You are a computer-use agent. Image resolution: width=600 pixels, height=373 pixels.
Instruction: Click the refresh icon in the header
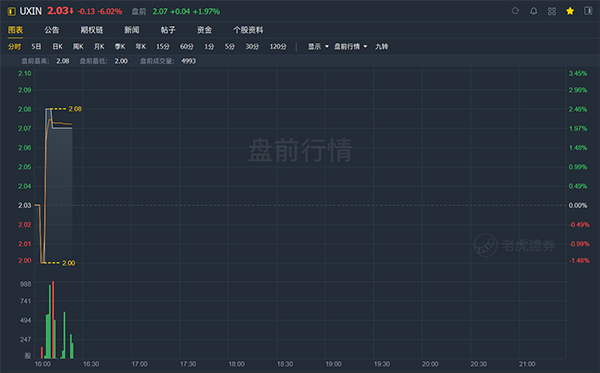[515, 11]
